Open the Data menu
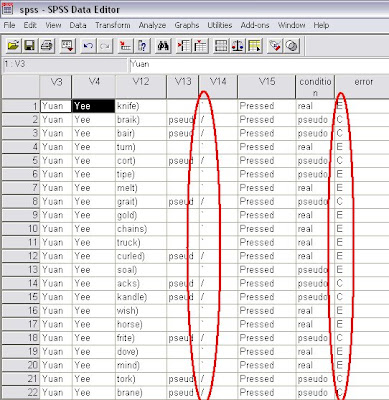389x400 pixels. 78,25
